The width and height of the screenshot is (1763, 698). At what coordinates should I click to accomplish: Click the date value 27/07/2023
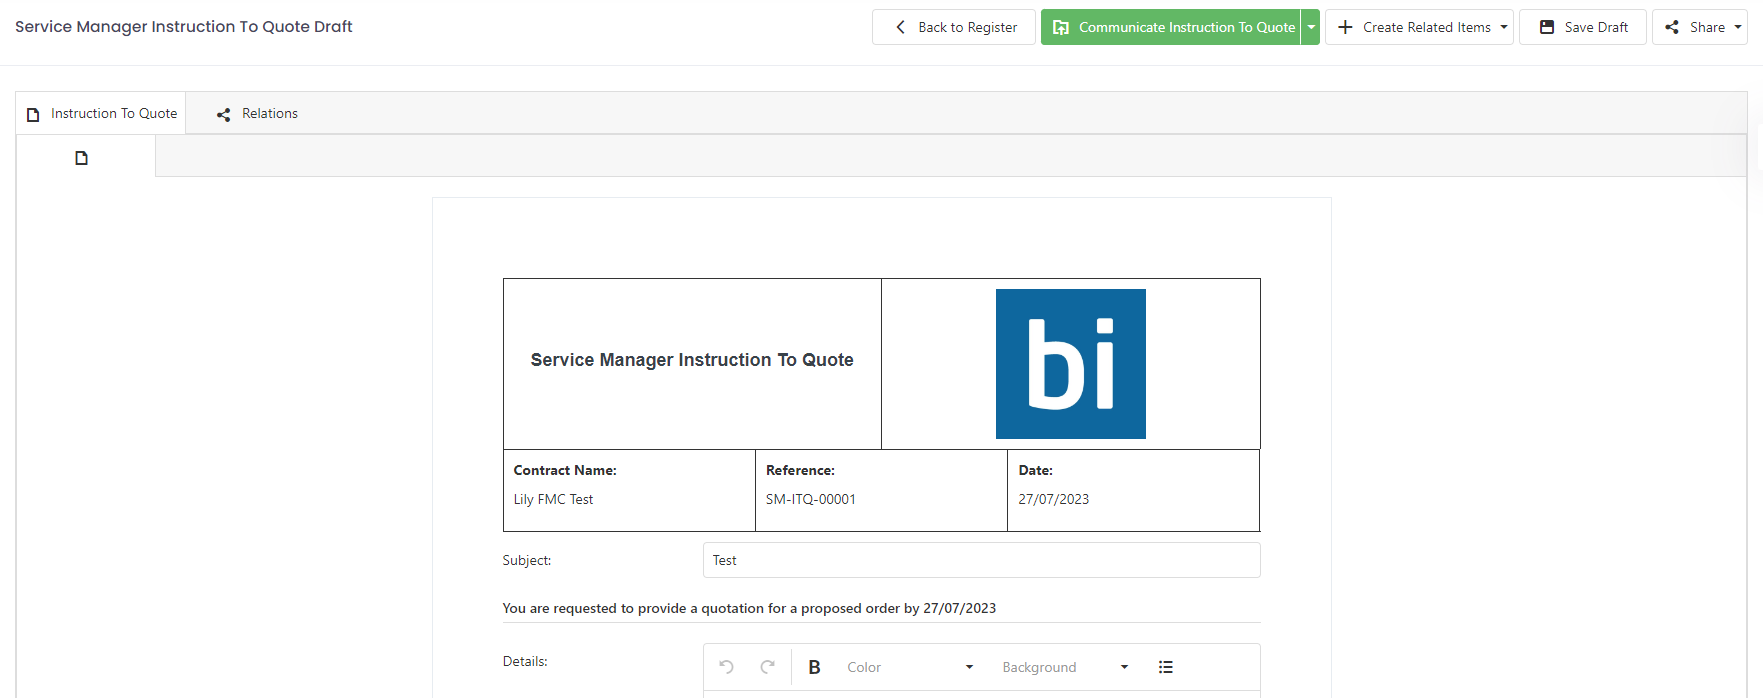click(x=1054, y=499)
